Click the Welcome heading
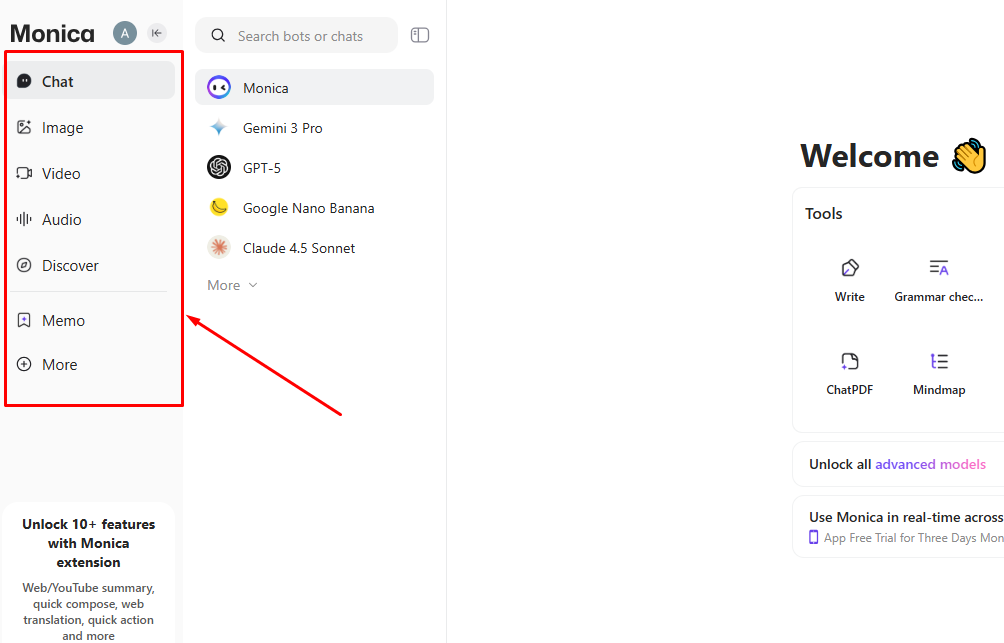Screen dimensions: 1004x643 870,156
